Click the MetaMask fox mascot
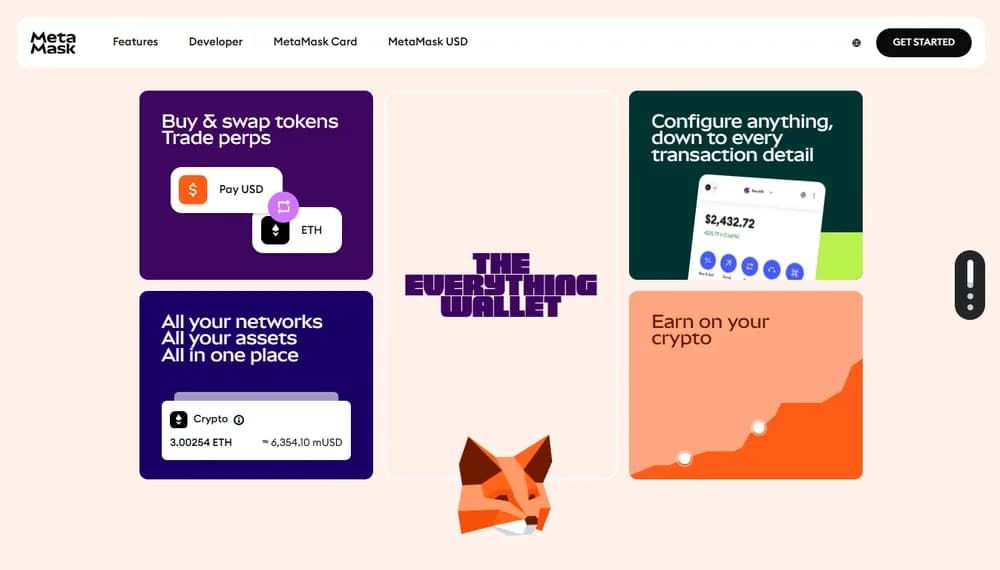This screenshot has width=1000, height=570. click(x=505, y=486)
